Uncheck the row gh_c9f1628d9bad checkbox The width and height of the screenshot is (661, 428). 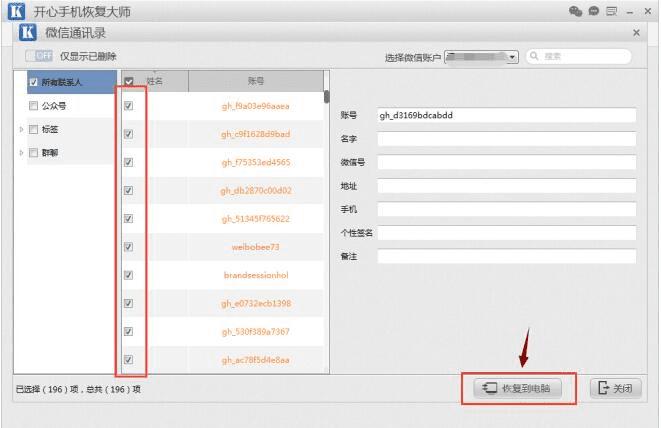129,134
